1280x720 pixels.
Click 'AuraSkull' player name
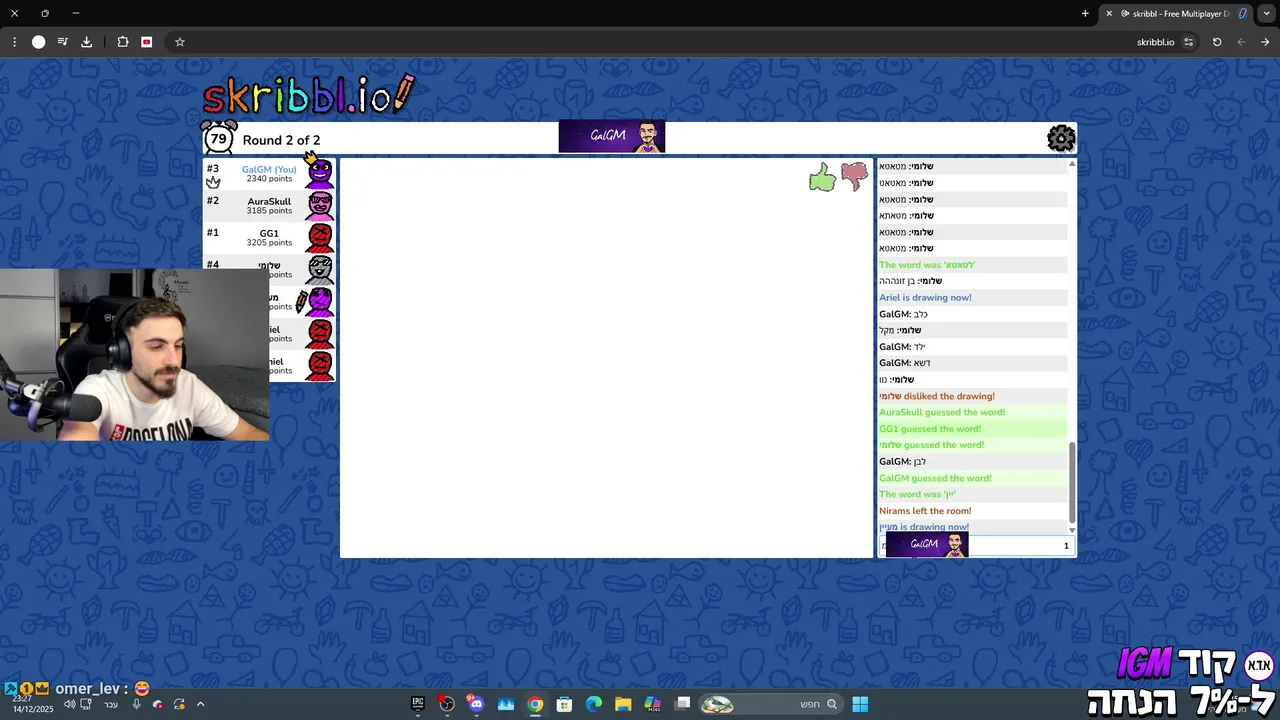[x=269, y=201]
